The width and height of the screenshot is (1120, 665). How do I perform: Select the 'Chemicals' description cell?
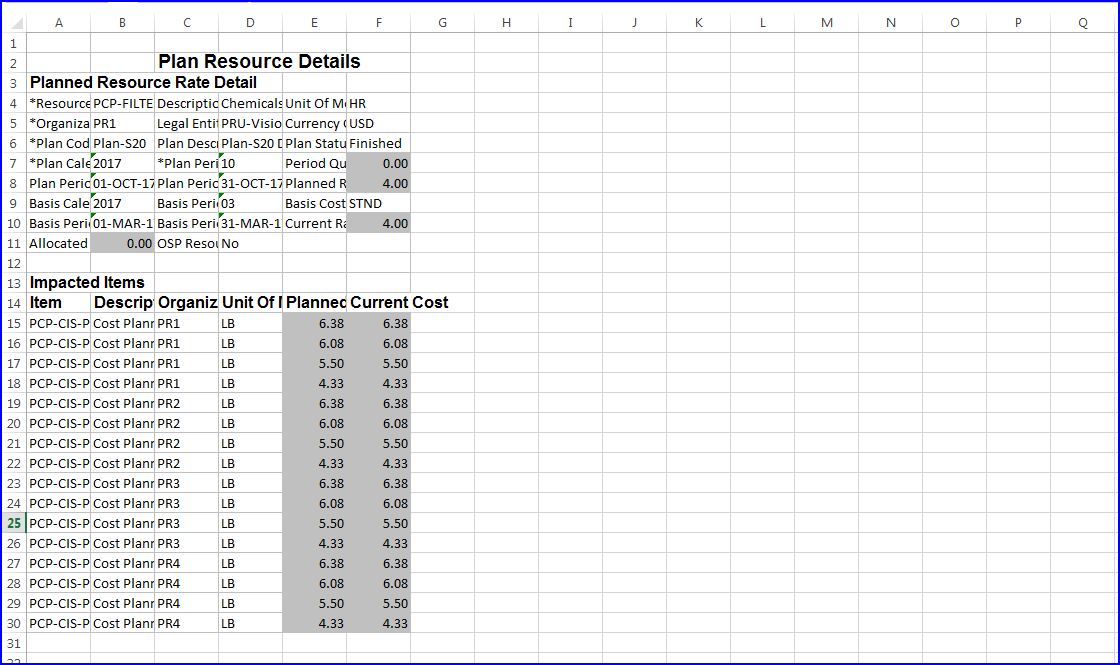click(x=251, y=103)
